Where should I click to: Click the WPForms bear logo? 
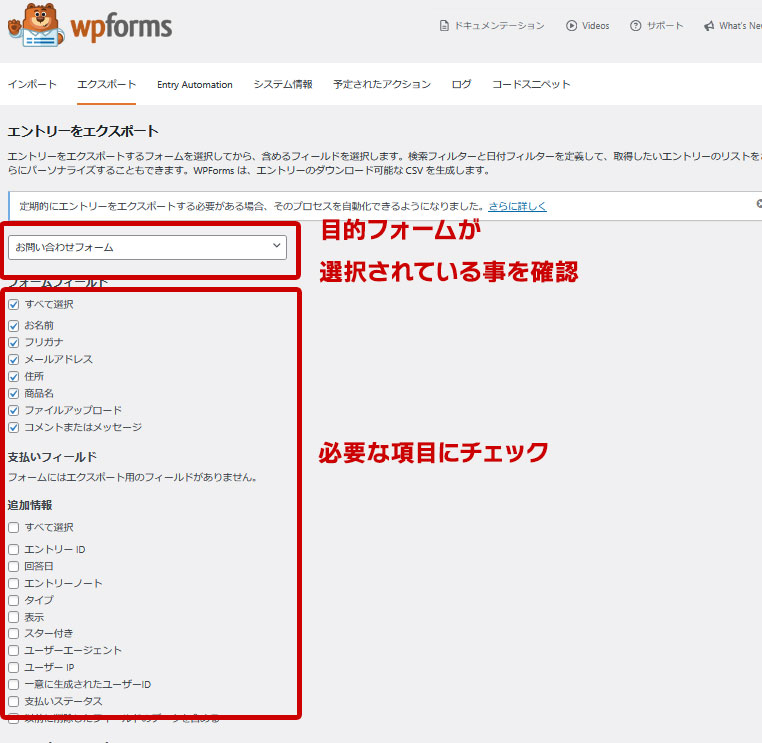36,25
